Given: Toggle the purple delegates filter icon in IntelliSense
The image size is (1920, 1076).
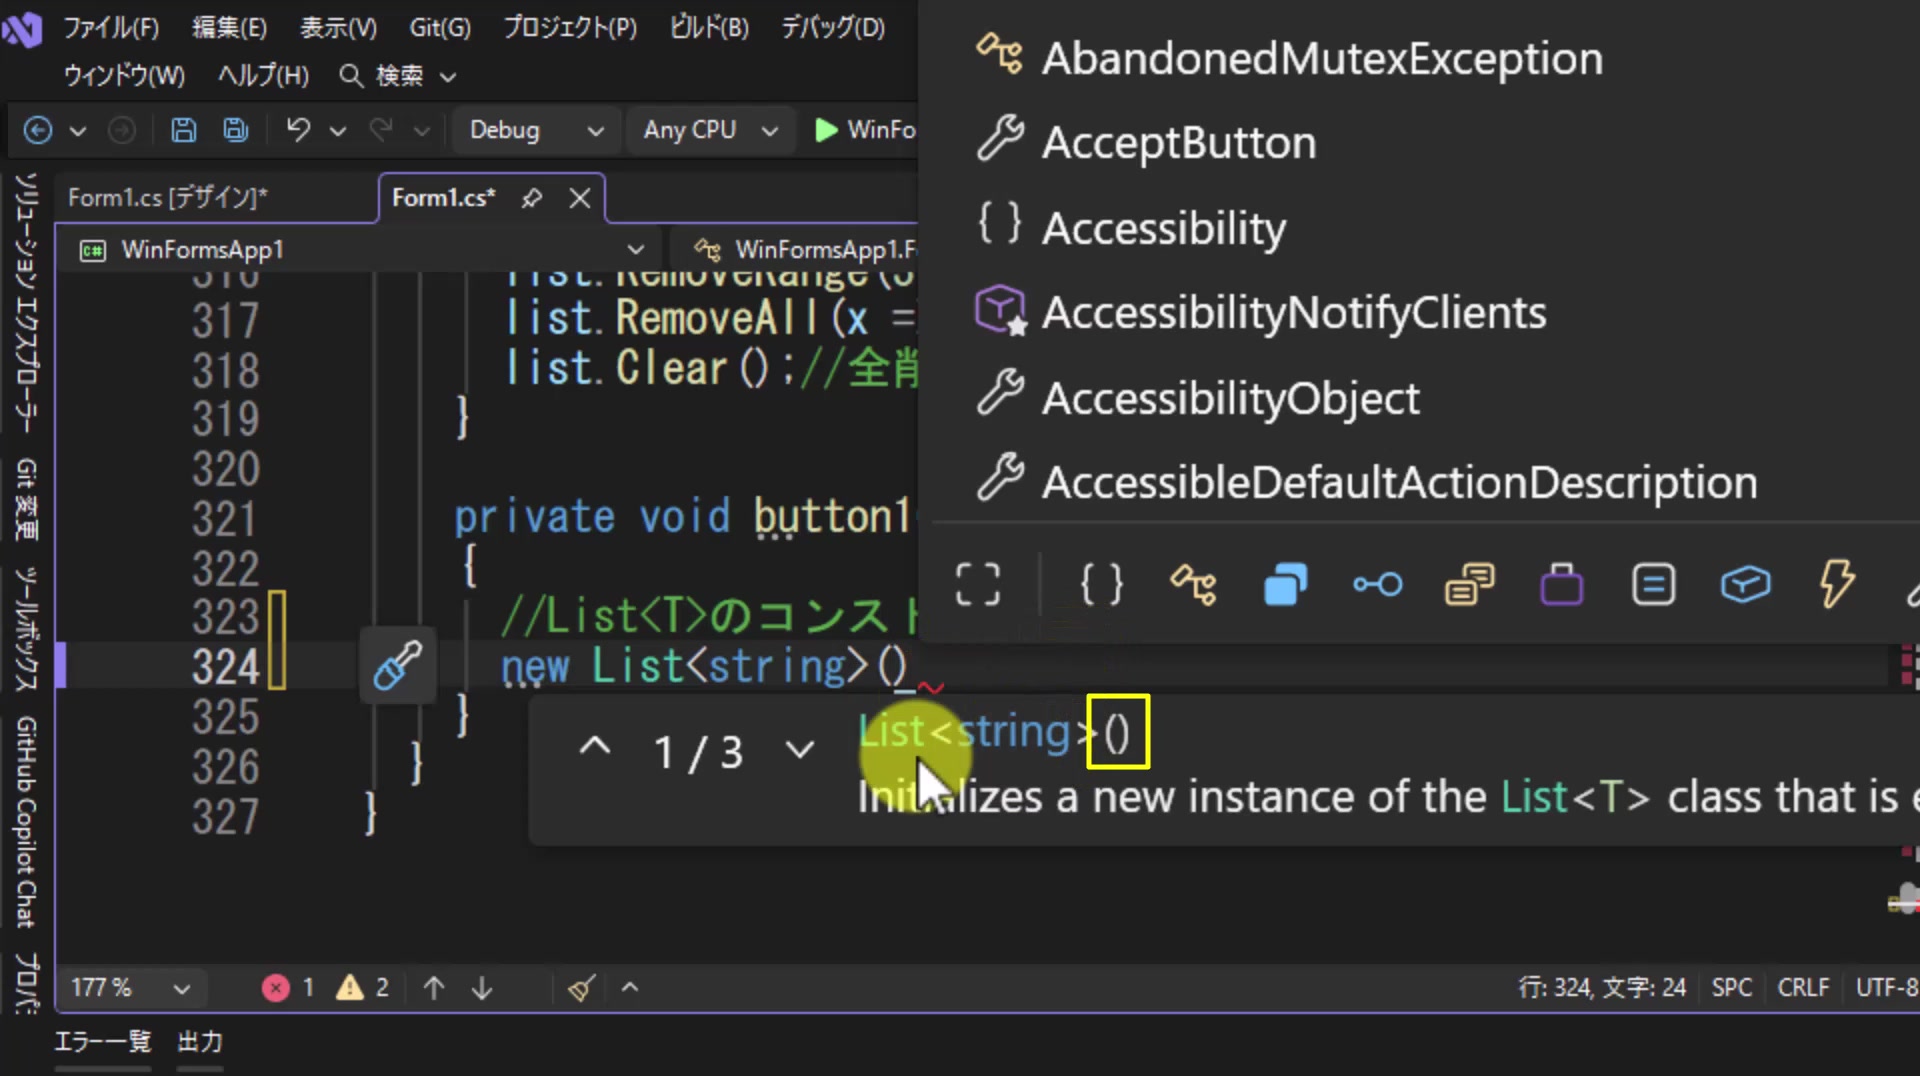Looking at the screenshot, I should [1561, 584].
